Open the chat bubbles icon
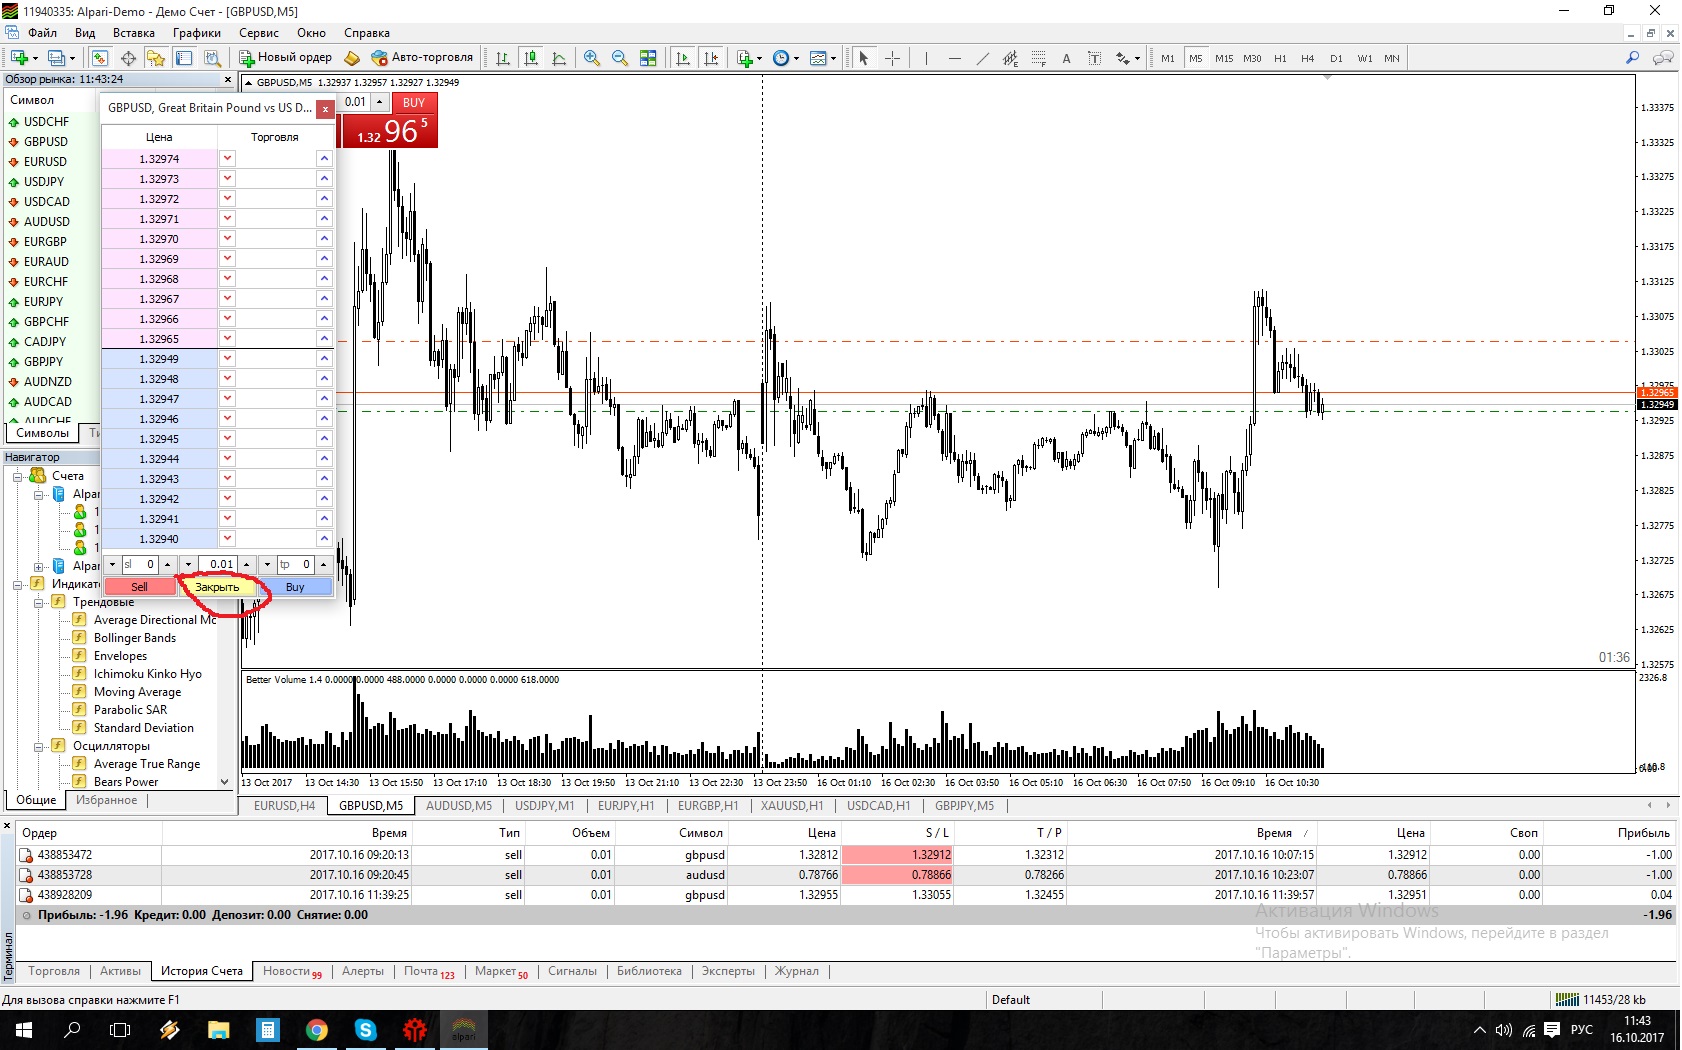Screen dimensions: 1682x1050 coord(1663,58)
